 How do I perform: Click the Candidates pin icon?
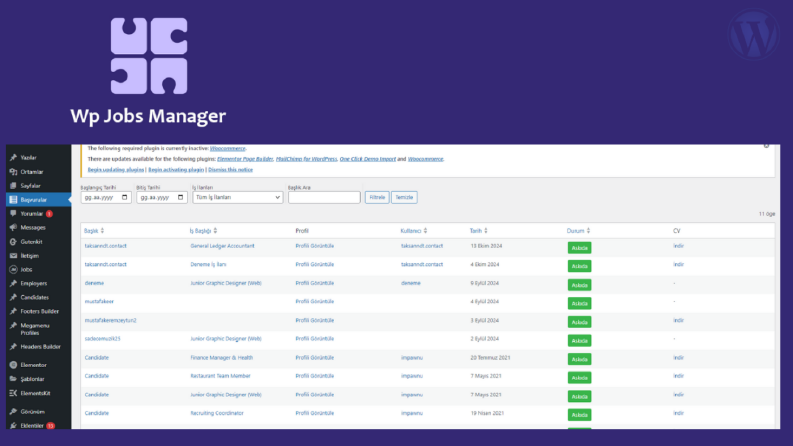coord(13,297)
